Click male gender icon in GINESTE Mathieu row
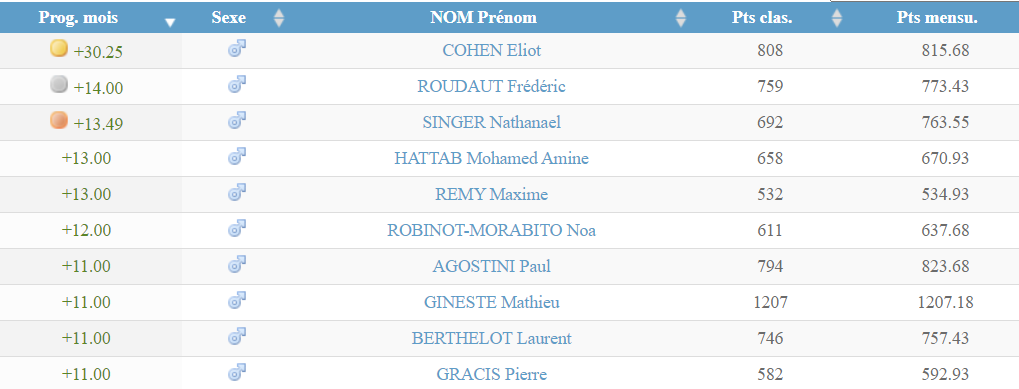Viewport: 1019px width, 389px height. tap(237, 300)
